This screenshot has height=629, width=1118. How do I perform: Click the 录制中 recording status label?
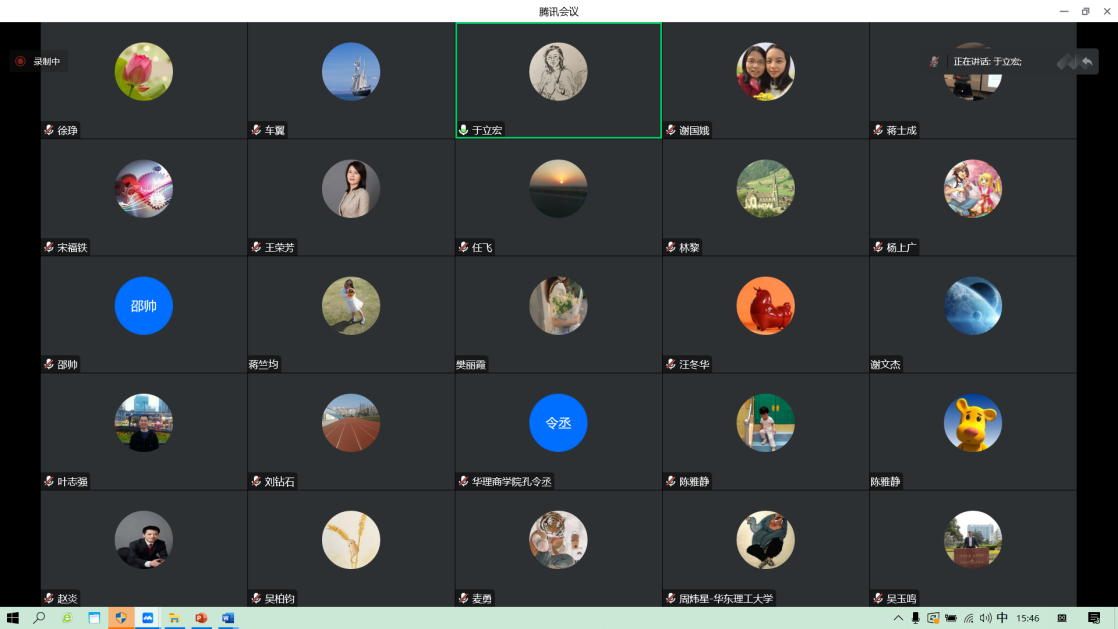(47, 61)
